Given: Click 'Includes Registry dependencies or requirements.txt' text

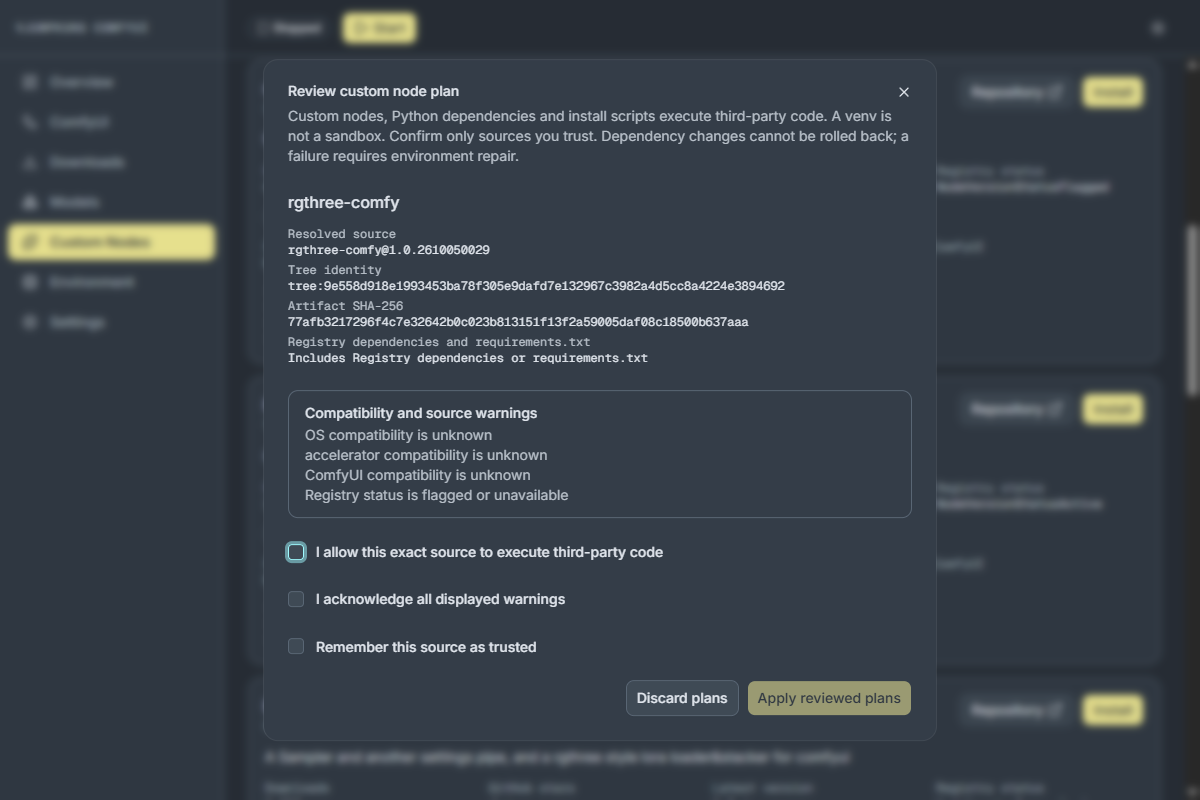Looking at the screenshot, I should [x=468, y=358].
